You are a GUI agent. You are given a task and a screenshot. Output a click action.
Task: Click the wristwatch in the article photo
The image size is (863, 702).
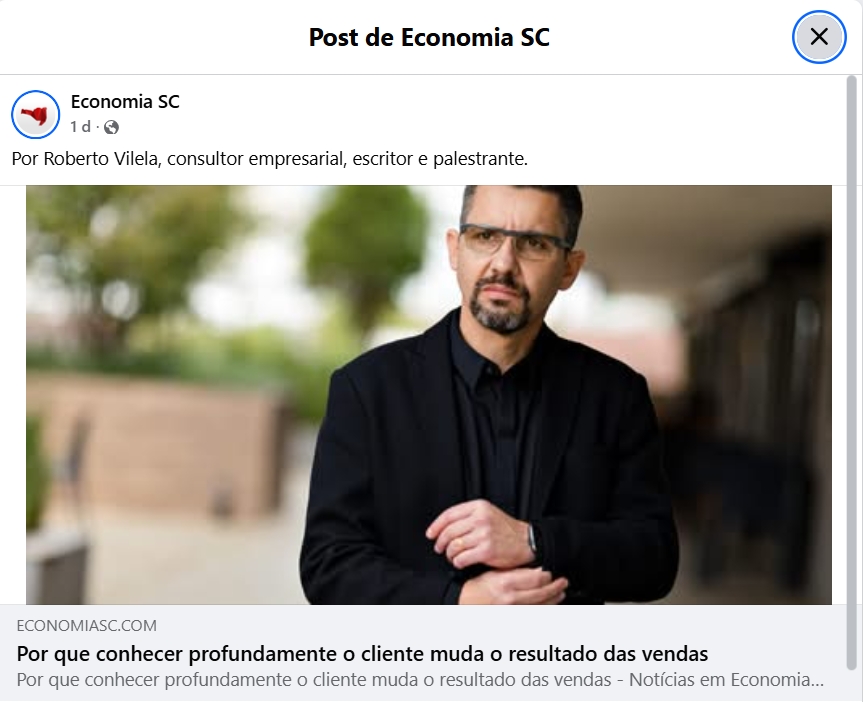(x=532, y=538)
